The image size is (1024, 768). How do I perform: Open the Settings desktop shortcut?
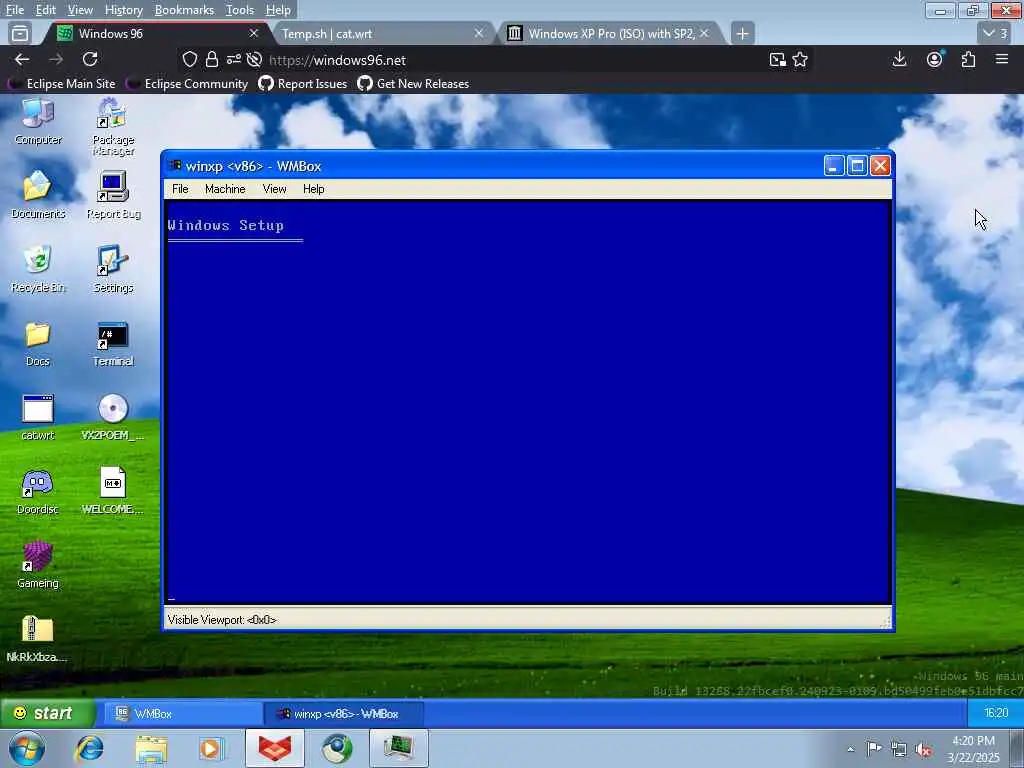[x=113, y=269]
